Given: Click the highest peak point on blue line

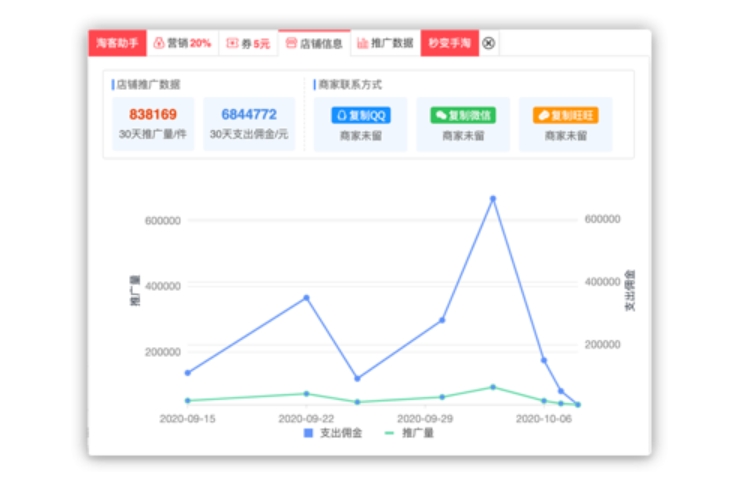Looking at the screenshot, I should click(492, 199).
